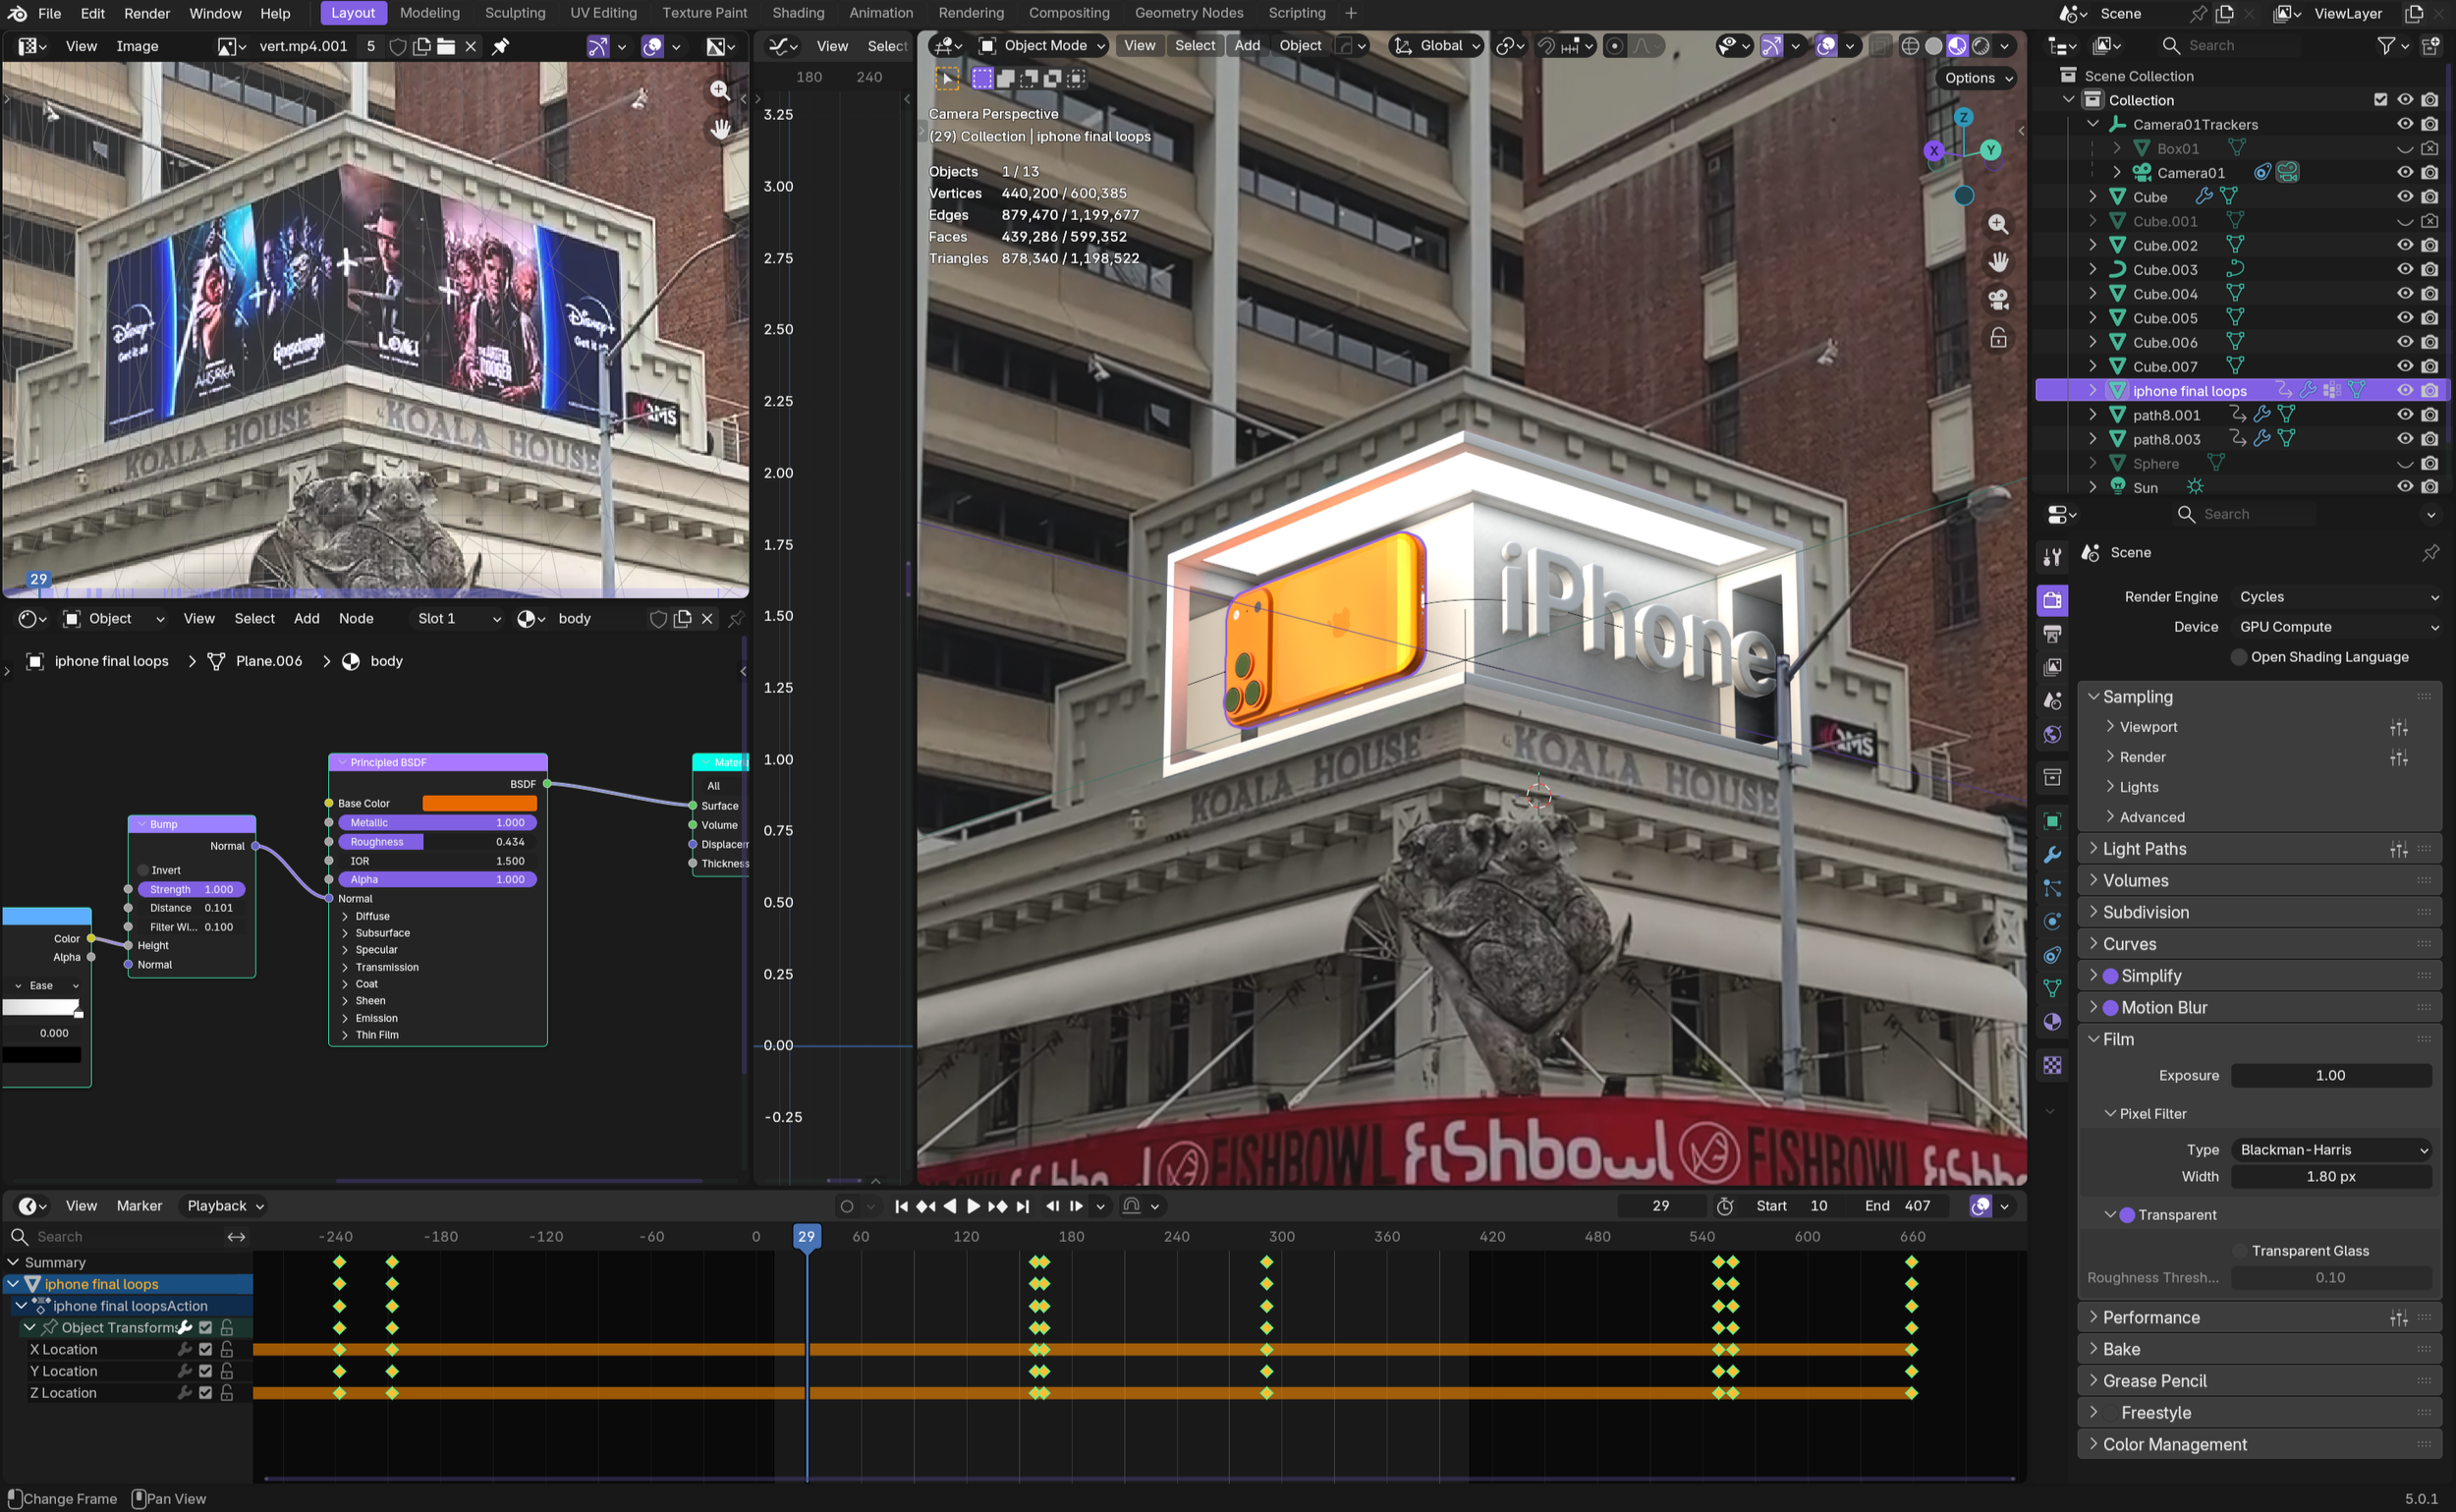Open the Render menu in top bar
2456x1512 pixels.
[x=146, y=13]
